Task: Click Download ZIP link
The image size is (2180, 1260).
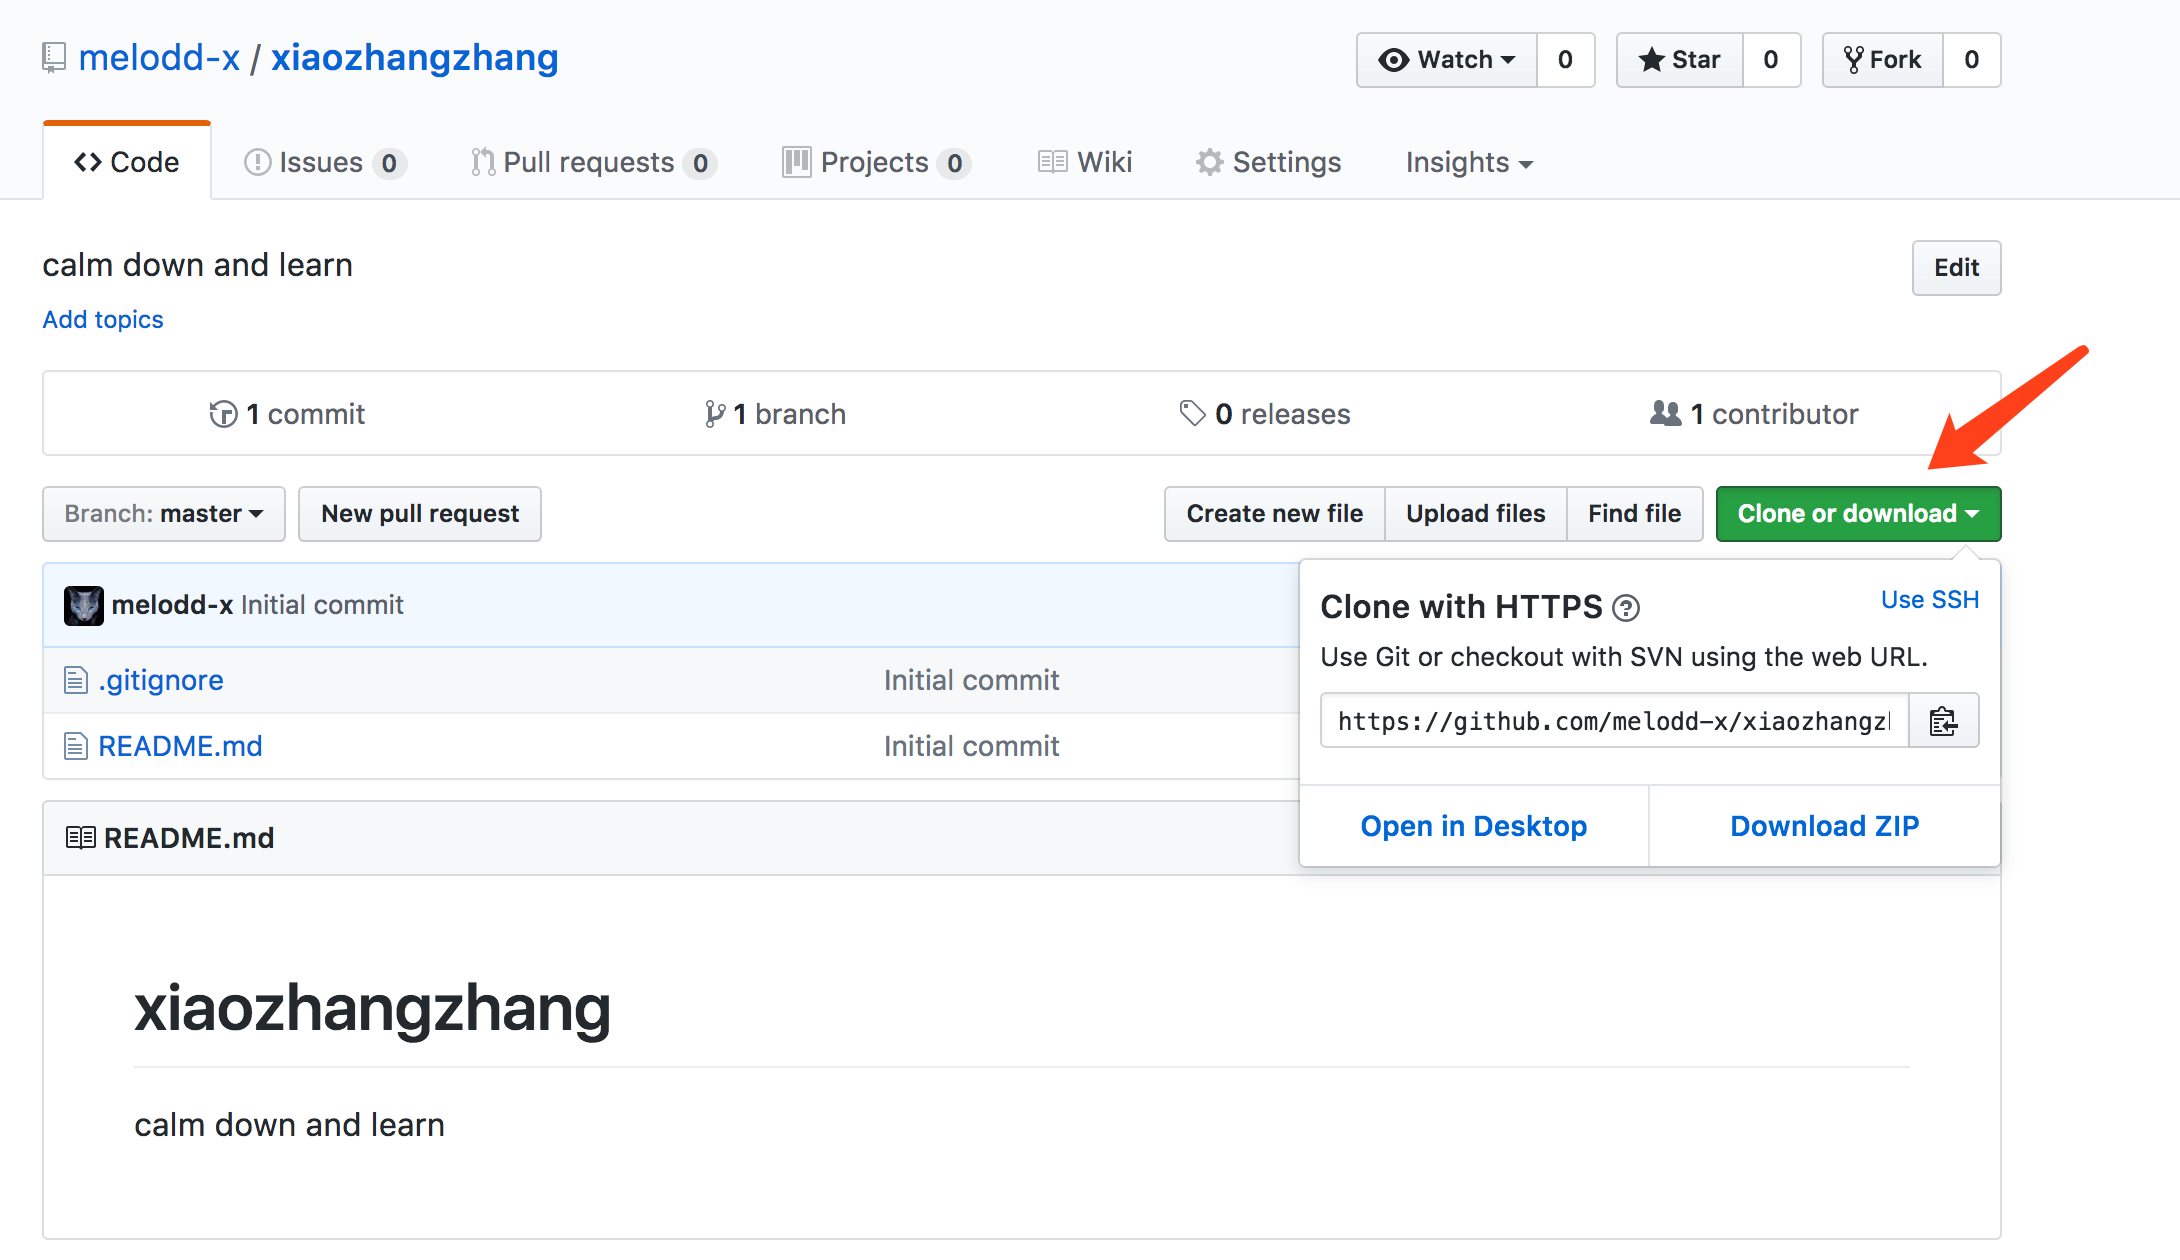Action: [x=1824, y=826]
